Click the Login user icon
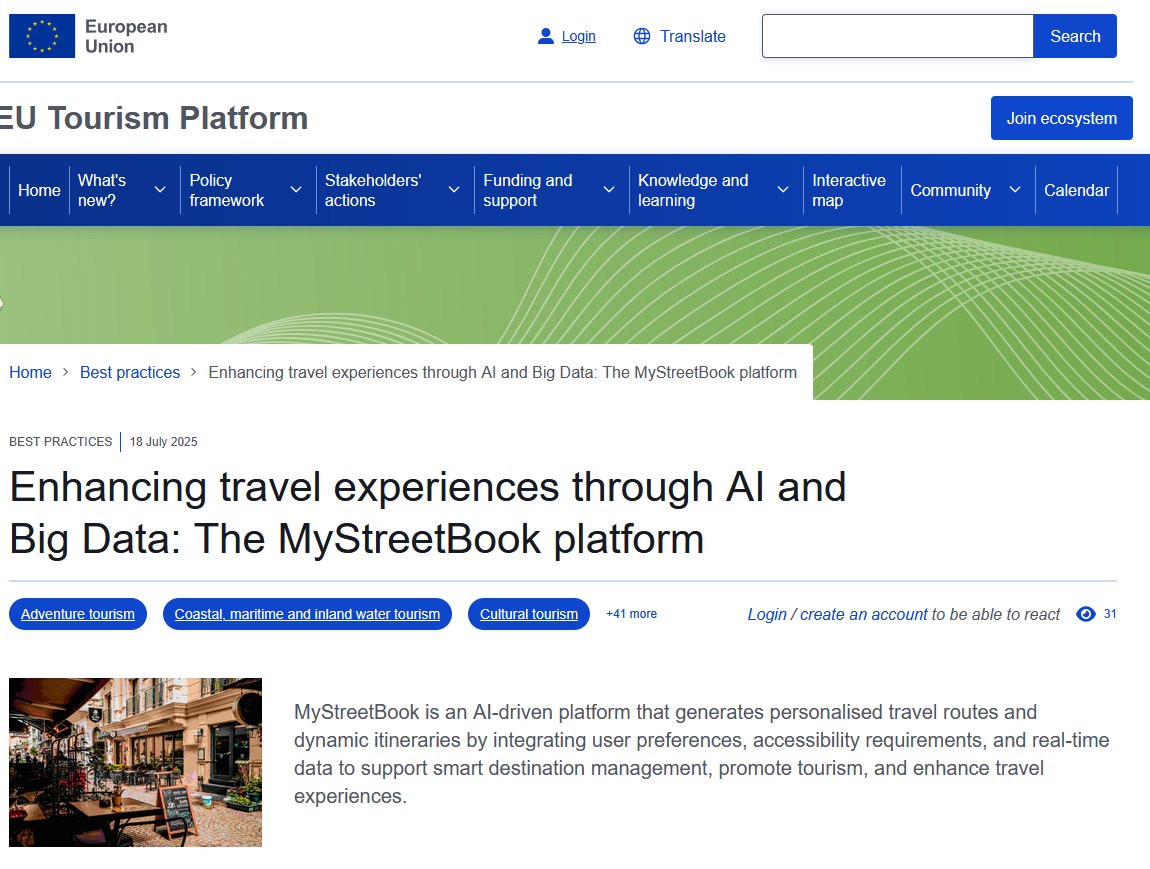The width and height of the screenshot is (1150, 869). 546,36
